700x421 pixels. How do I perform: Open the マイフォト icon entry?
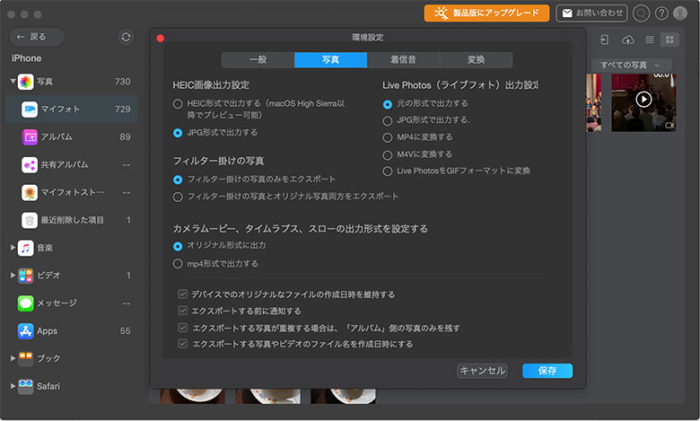pyautogui.click(x=29, y=109)
